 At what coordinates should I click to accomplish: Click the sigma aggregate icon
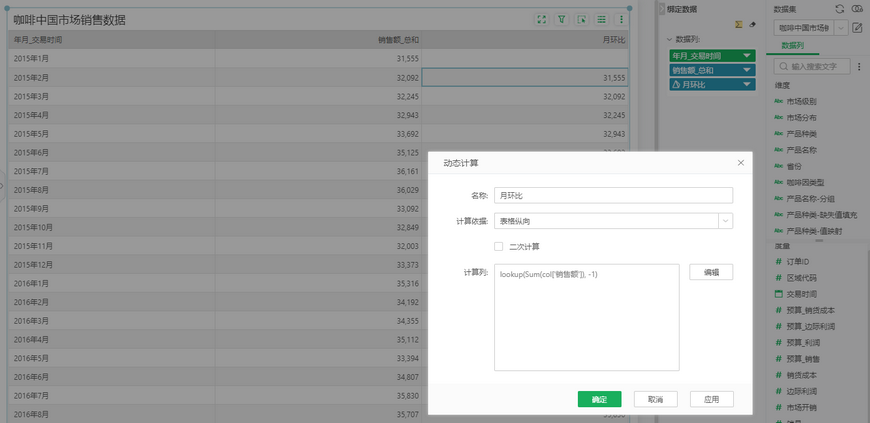[x=739, y=24]
